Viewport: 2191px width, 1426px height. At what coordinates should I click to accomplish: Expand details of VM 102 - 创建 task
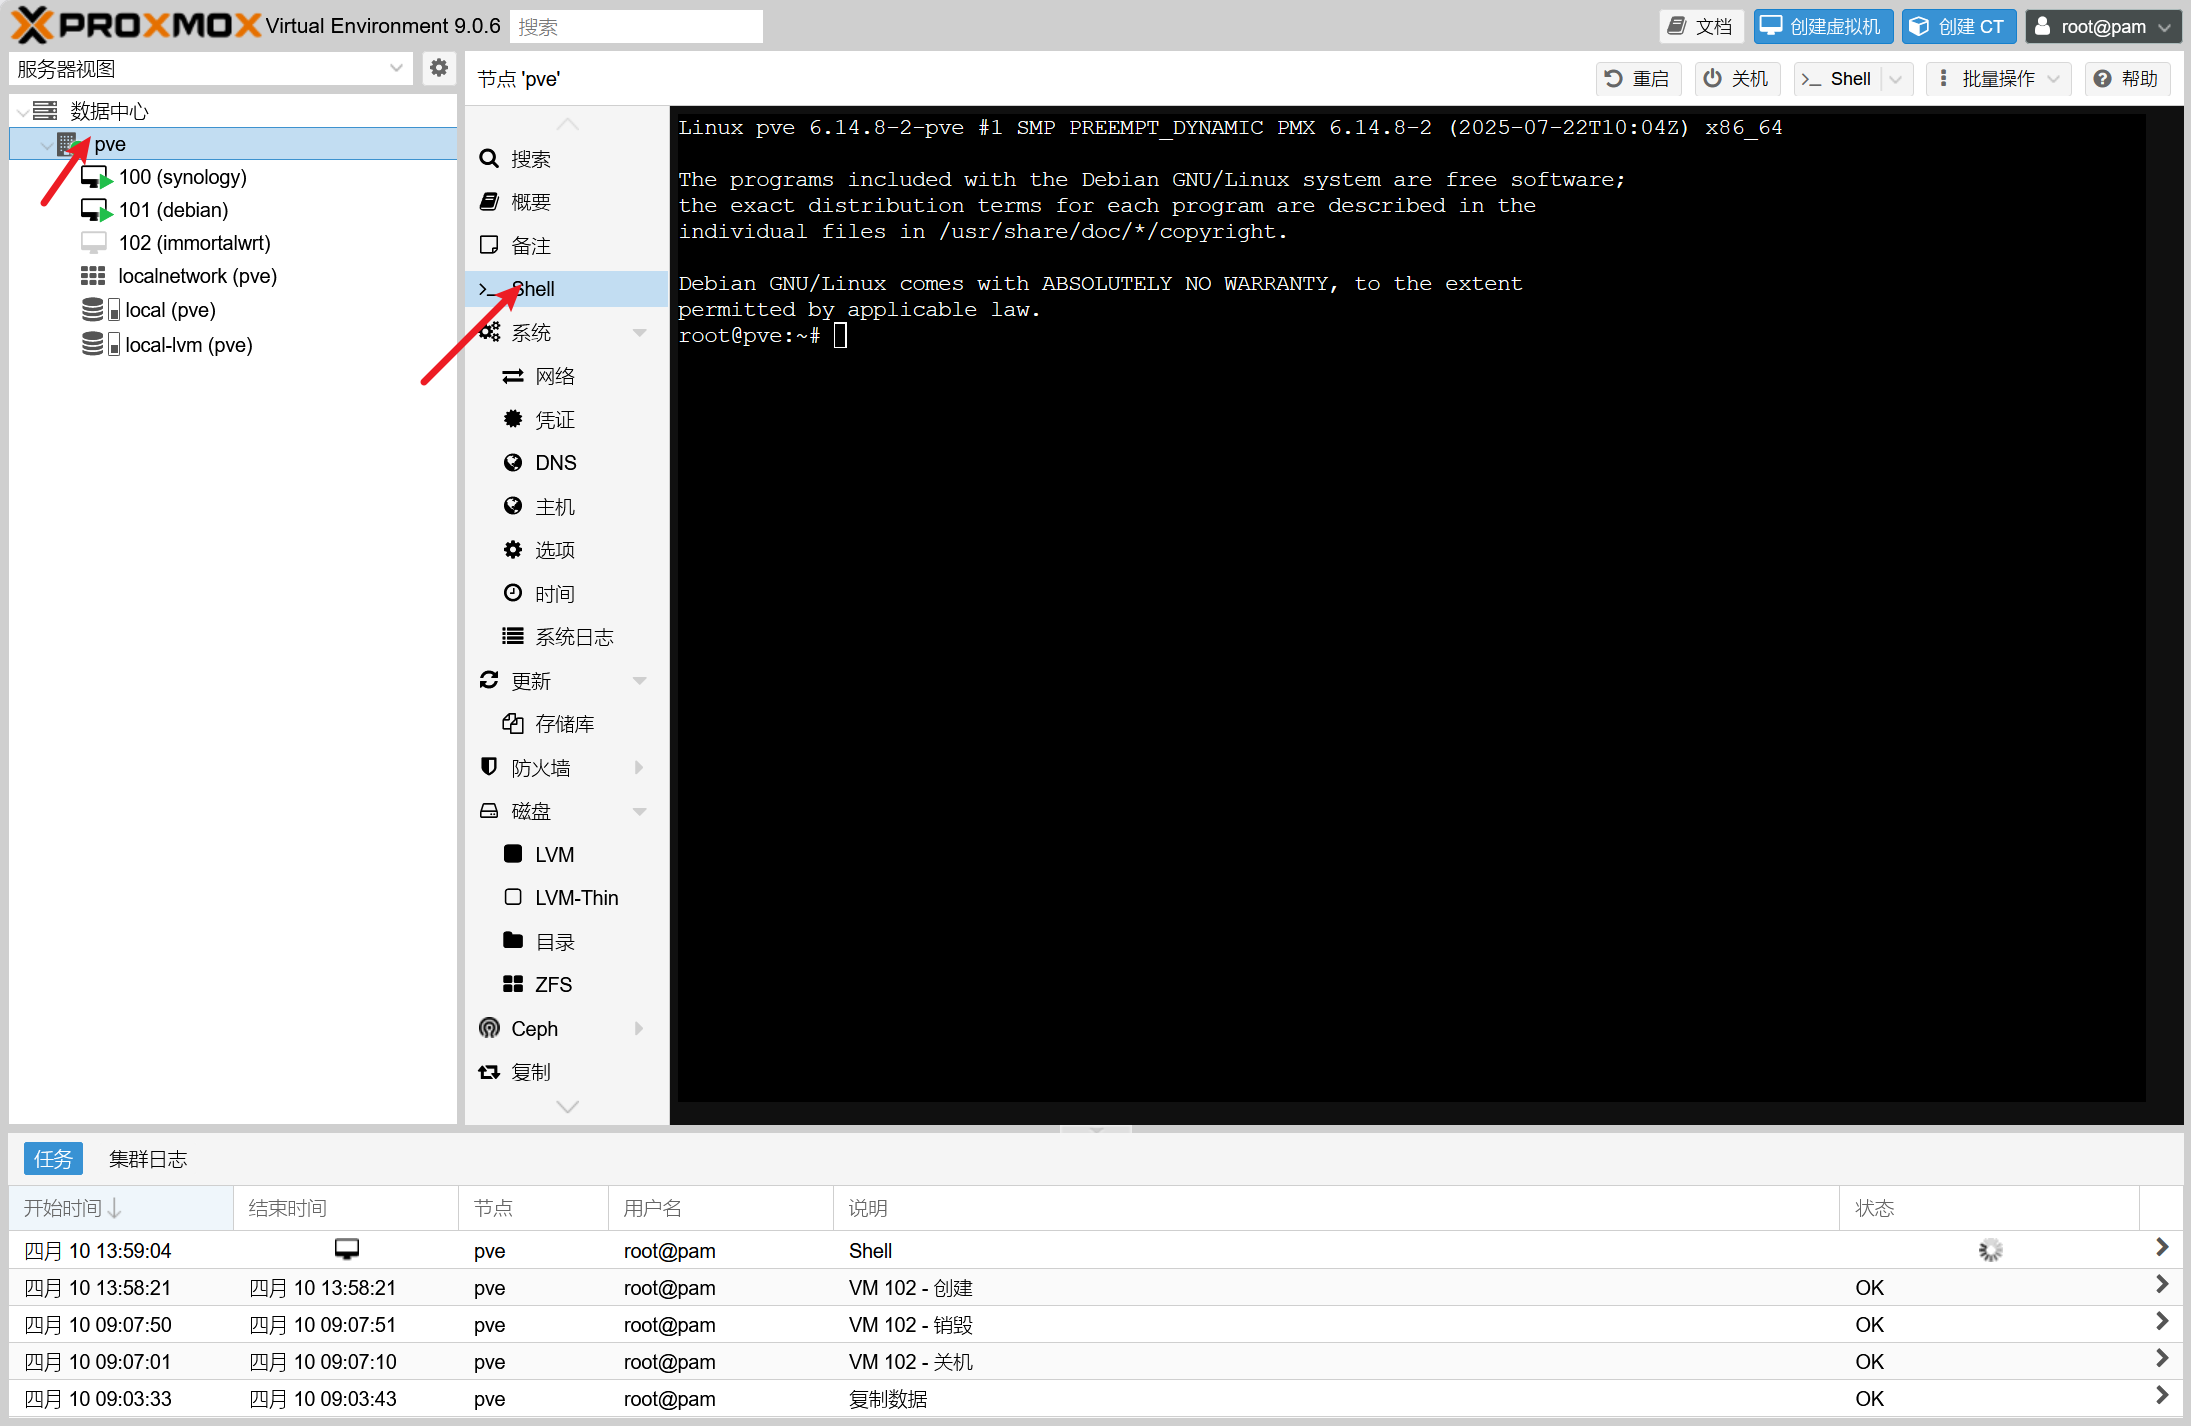tap(2162, 1284)
